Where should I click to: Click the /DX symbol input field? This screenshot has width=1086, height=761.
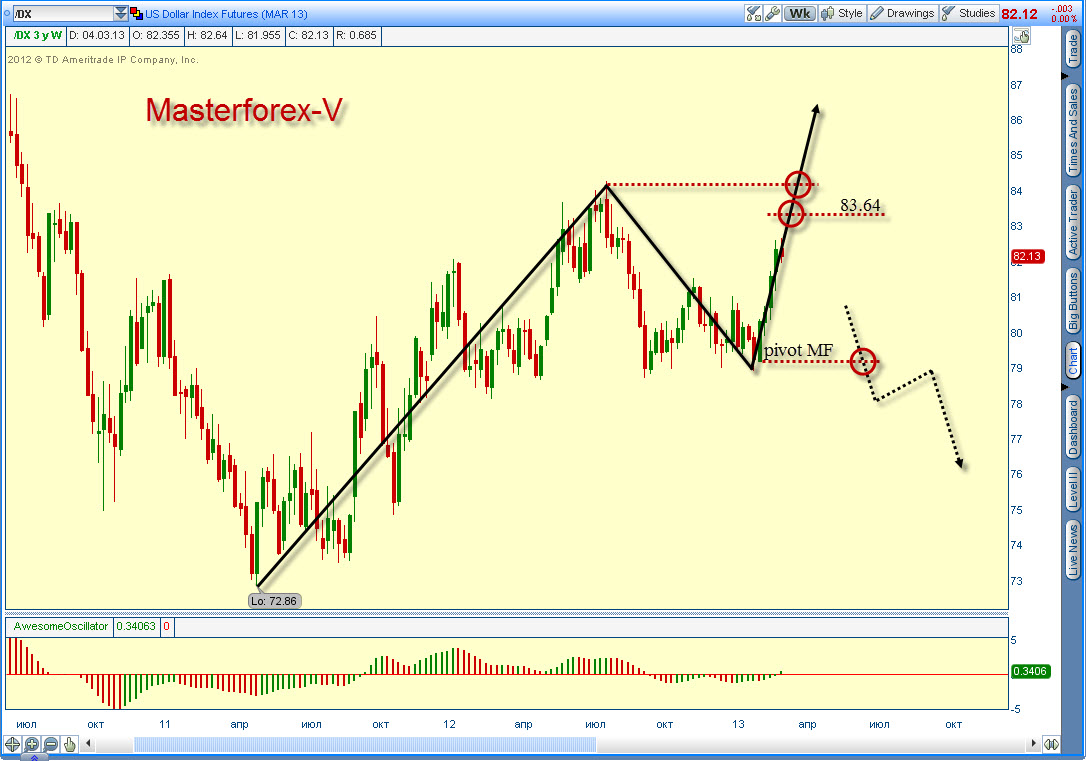[64, 13]
